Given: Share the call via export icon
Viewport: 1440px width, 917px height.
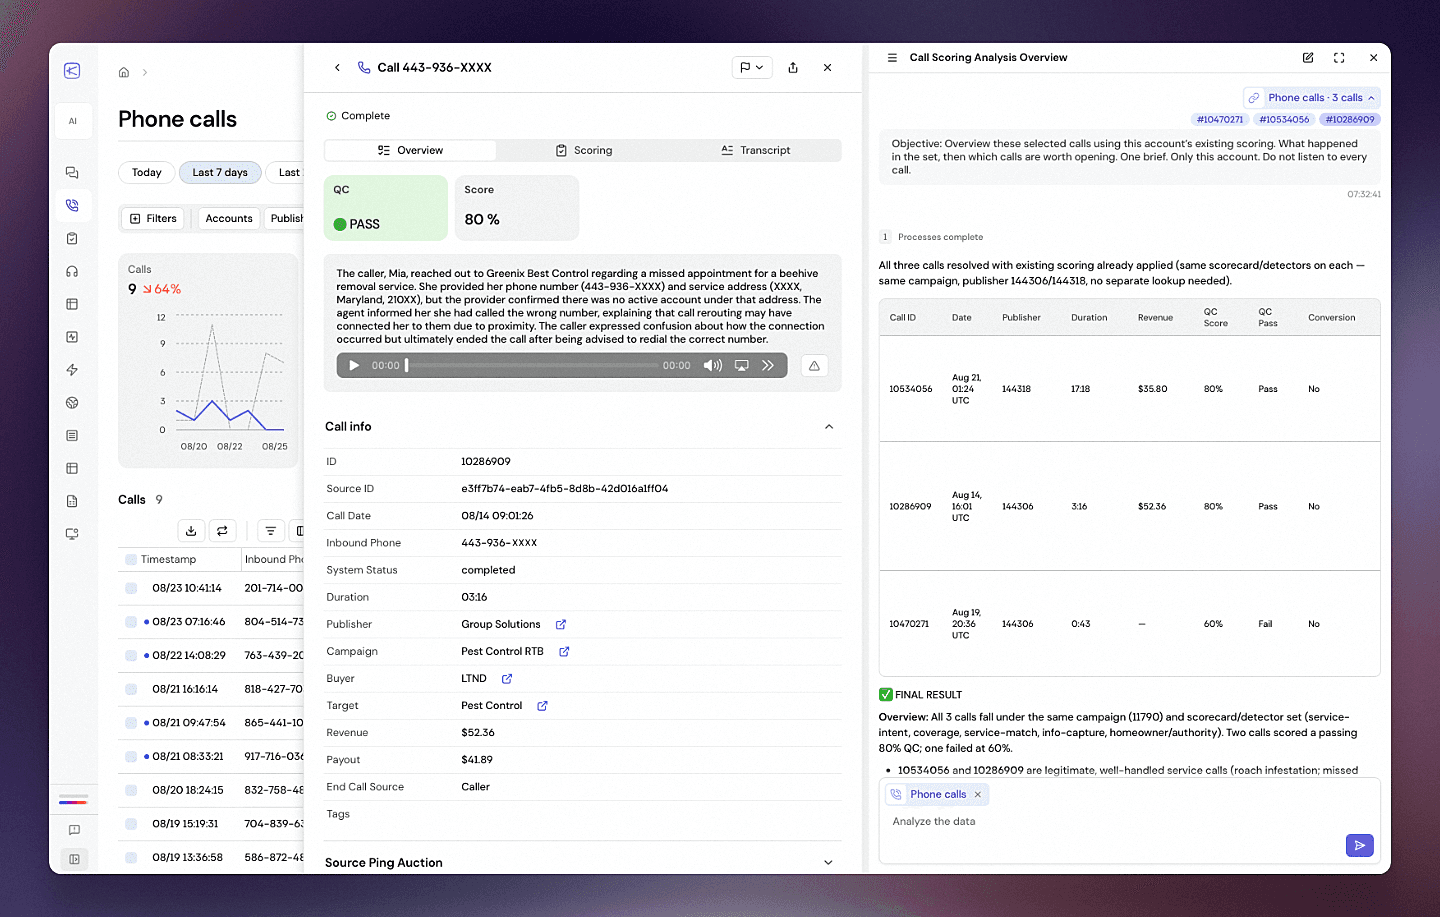Looking at the screenshot, I should [793, 68].
